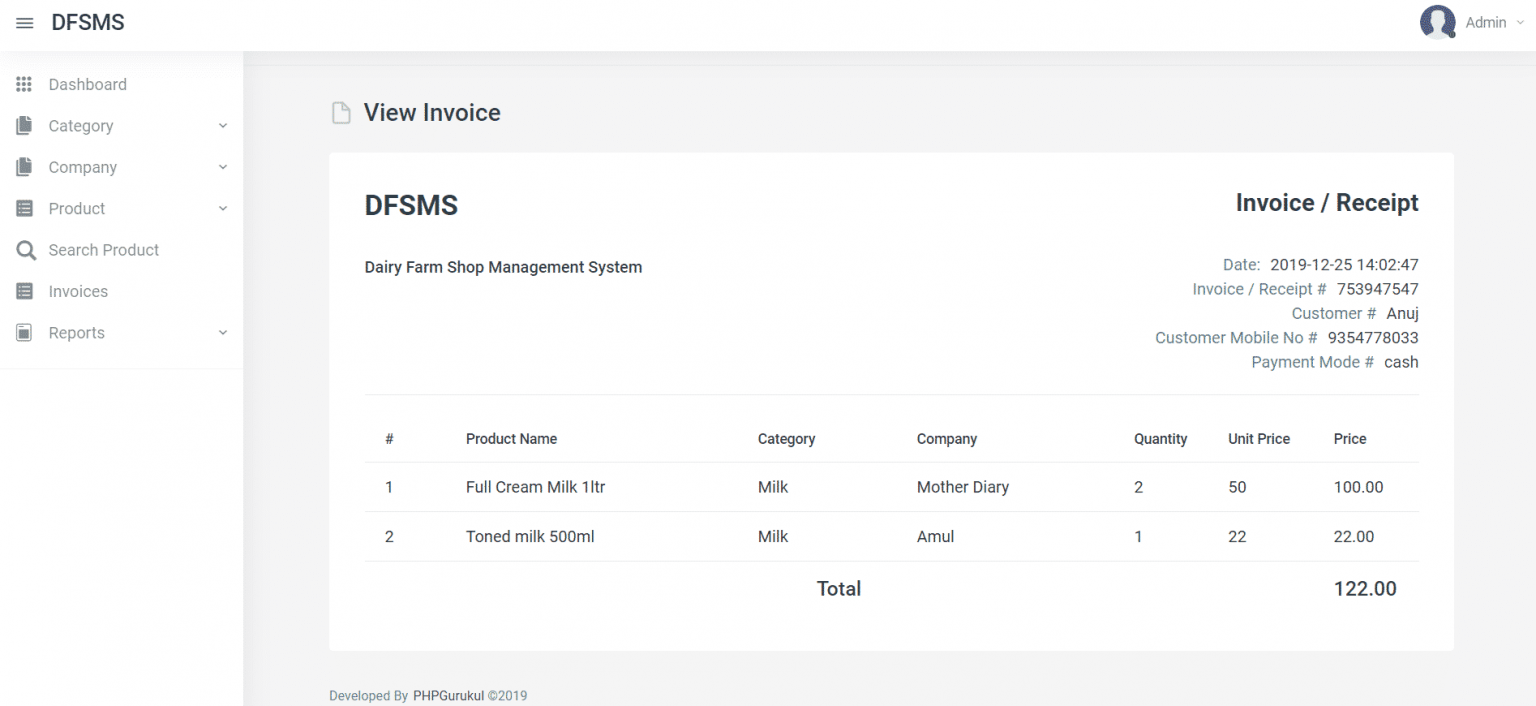Follow the PHPGurukul footer link
1536x706 pixels.
(448, 696)
